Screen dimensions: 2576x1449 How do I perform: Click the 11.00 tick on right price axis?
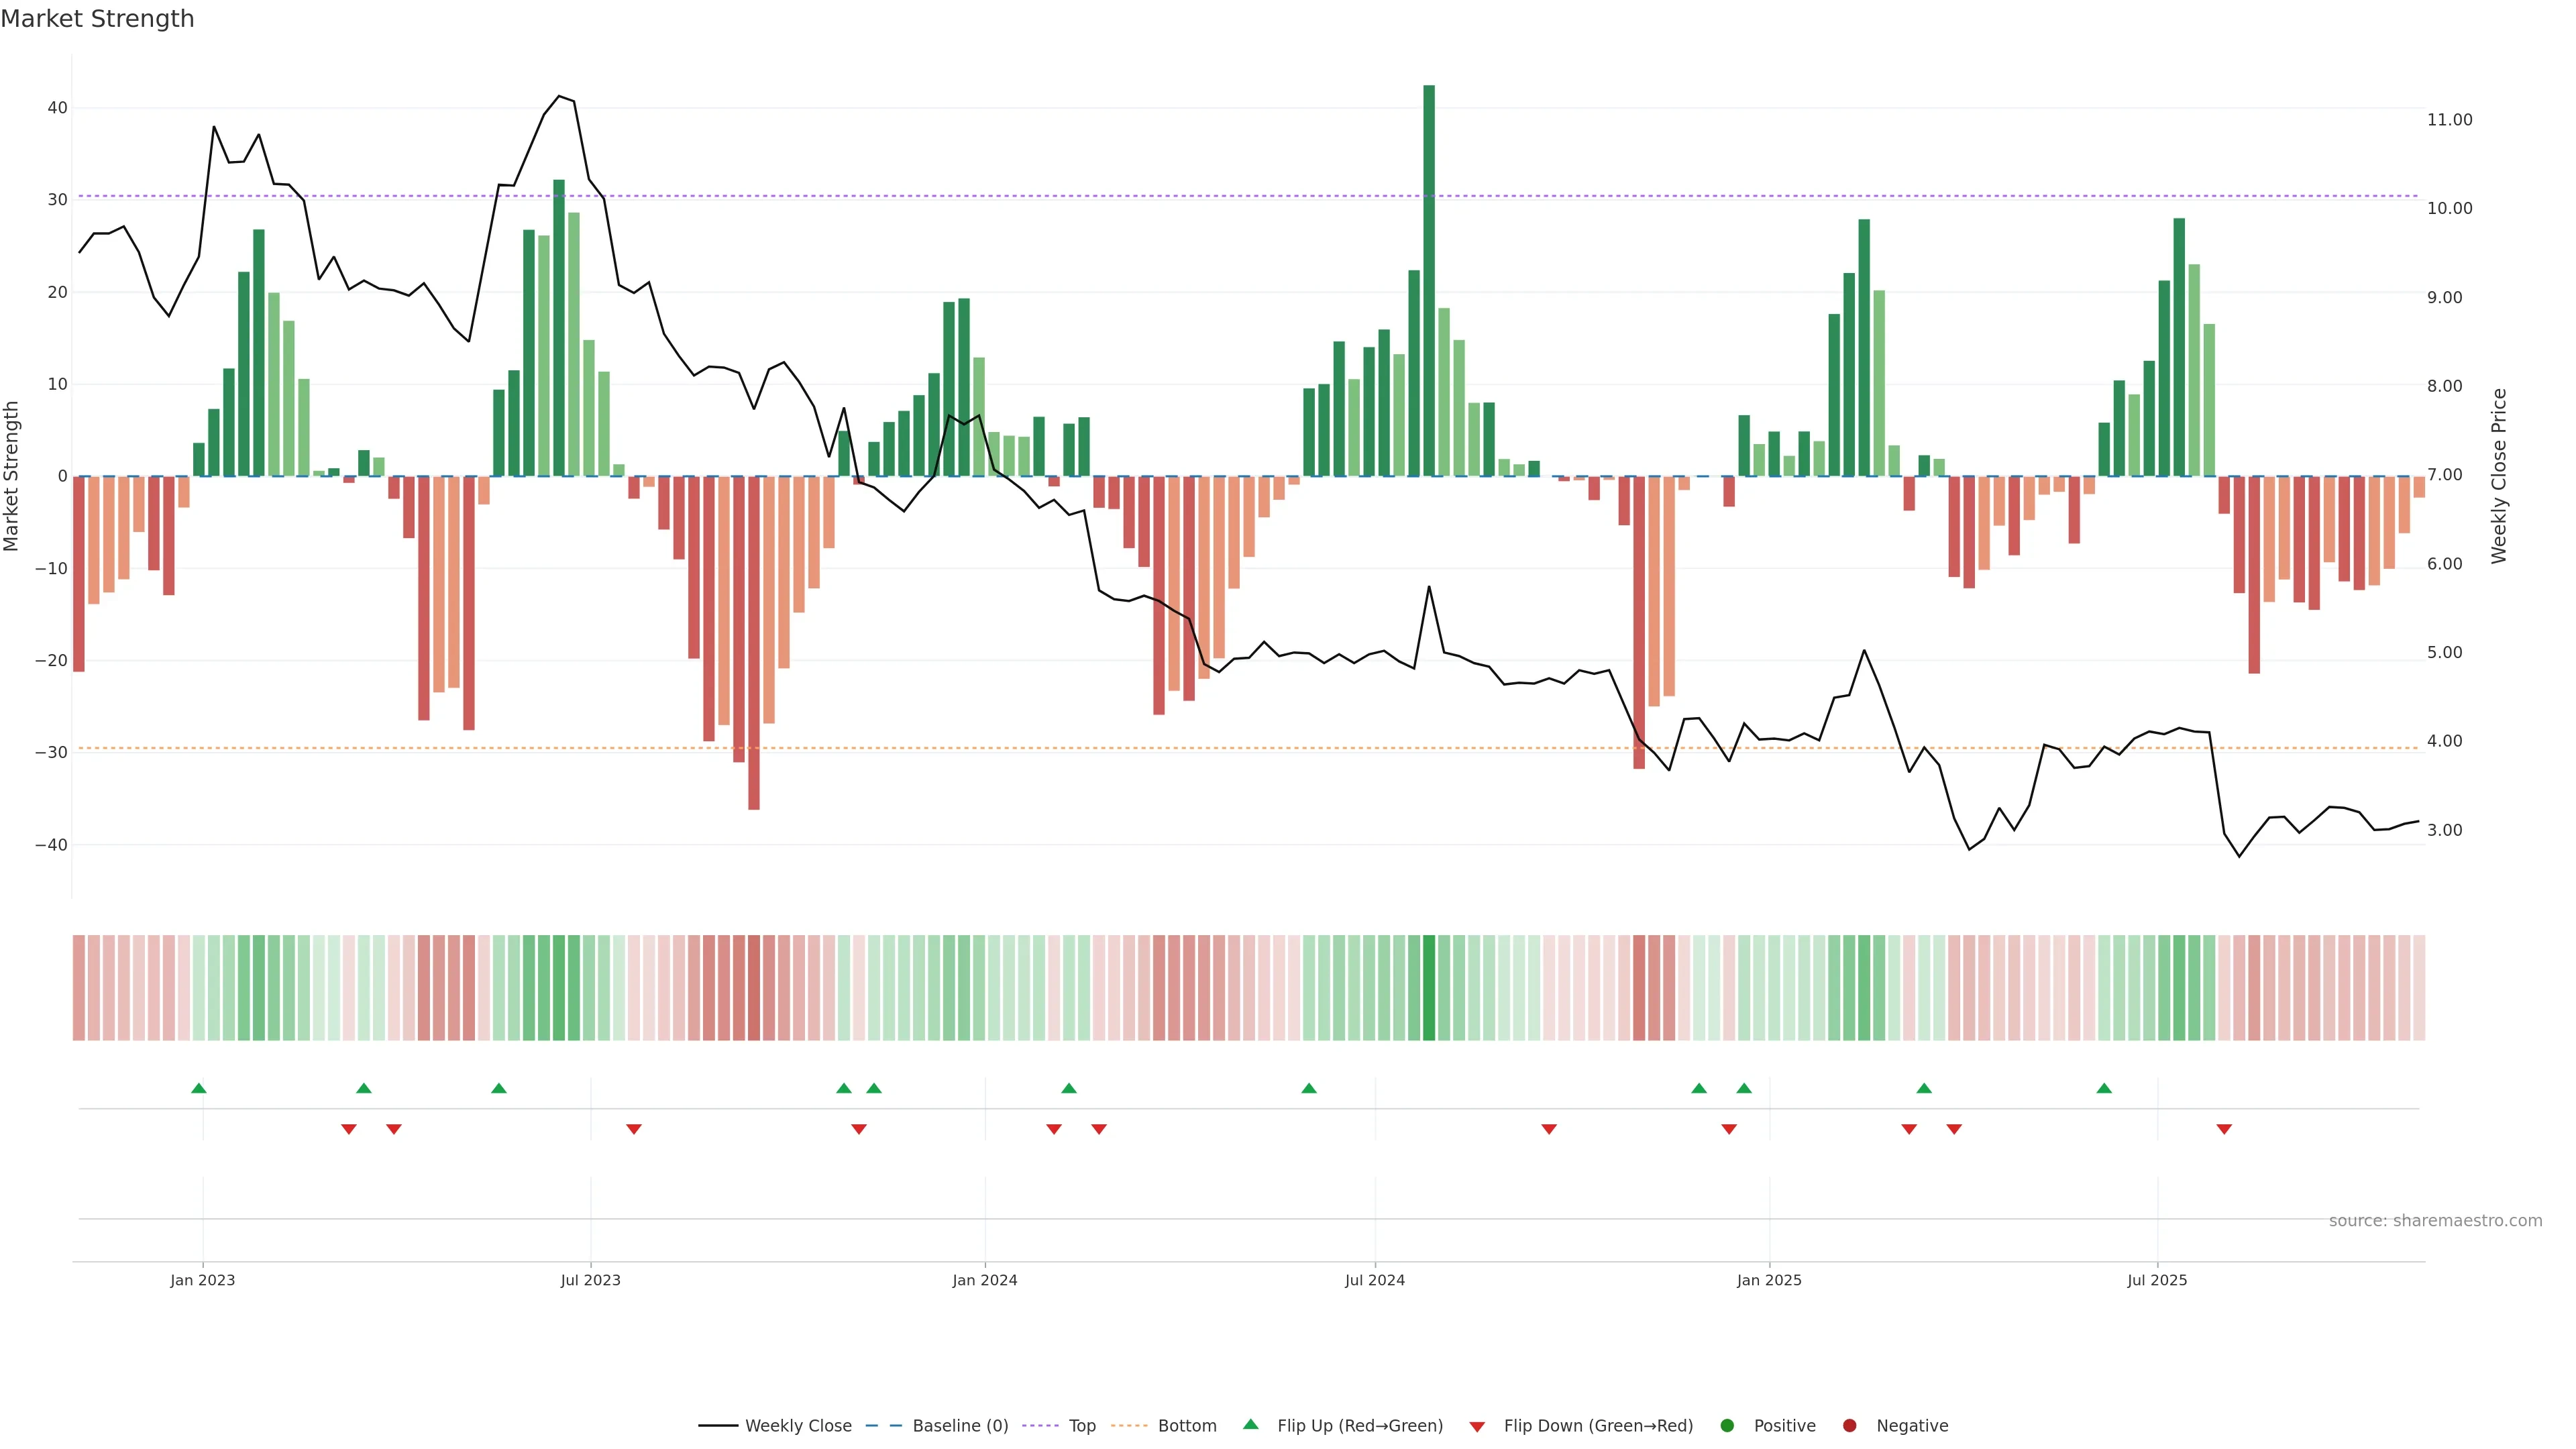pos(2449,120)
